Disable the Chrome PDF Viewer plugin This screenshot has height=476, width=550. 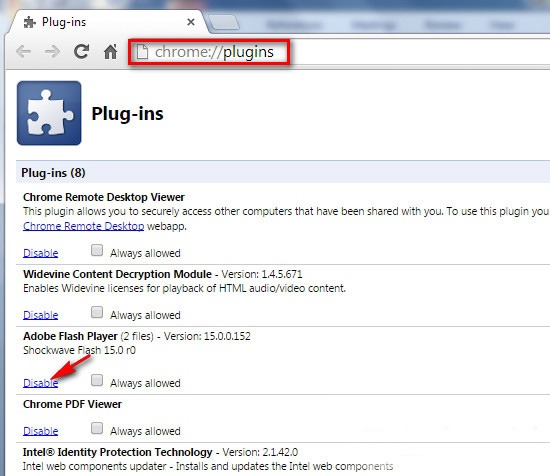point(41,431)
